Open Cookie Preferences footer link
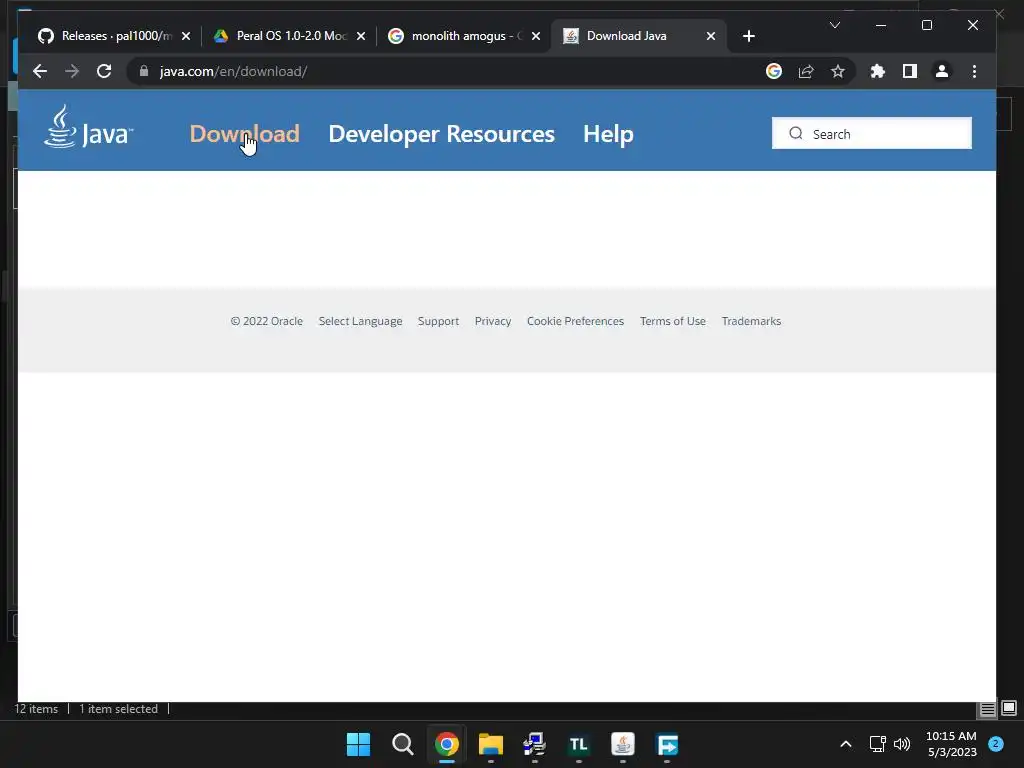This screenshot has width=1024, height=768. point(575,321)
